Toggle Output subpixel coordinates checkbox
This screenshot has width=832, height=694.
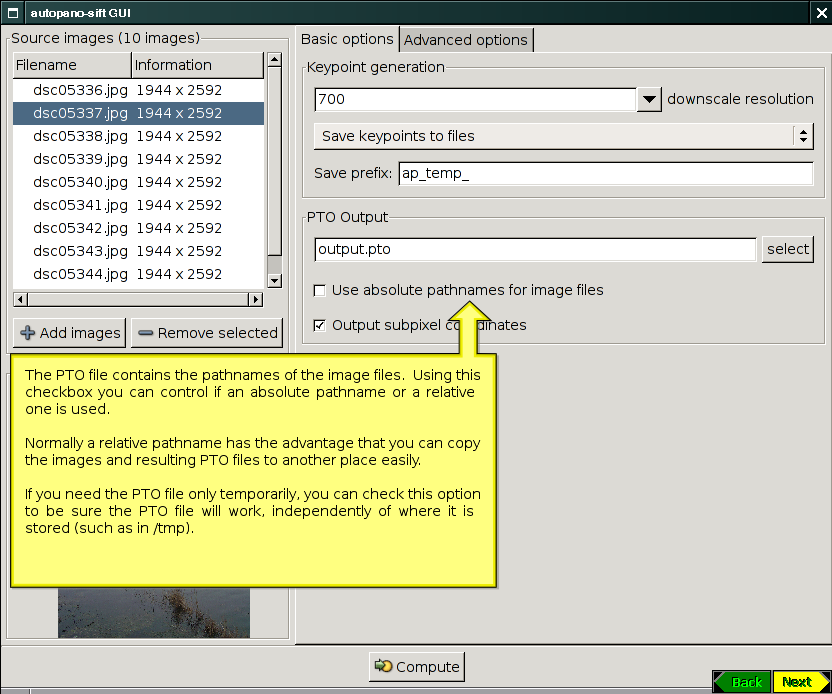tap(320, 325)
